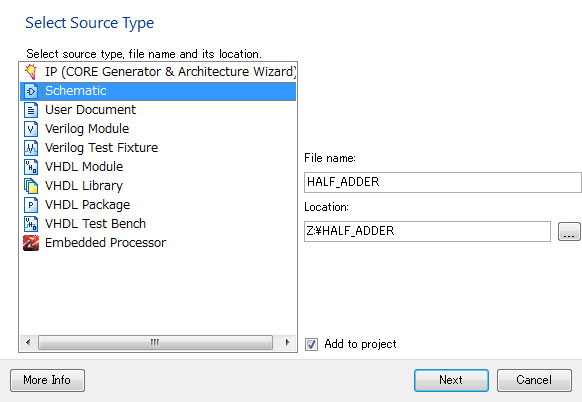Click the source list horizontal scrollbar thumb
This screenshot has height=402, width=582.
(x=155, y=342)
